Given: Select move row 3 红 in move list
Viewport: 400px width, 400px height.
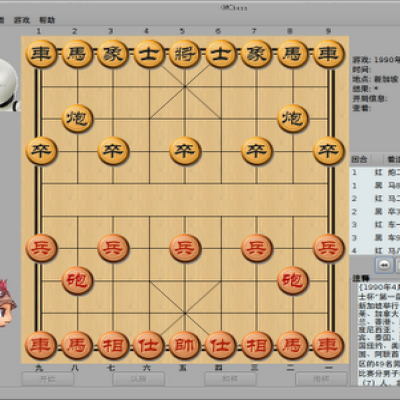Looking at the screenshot, I should pos(375,225).
